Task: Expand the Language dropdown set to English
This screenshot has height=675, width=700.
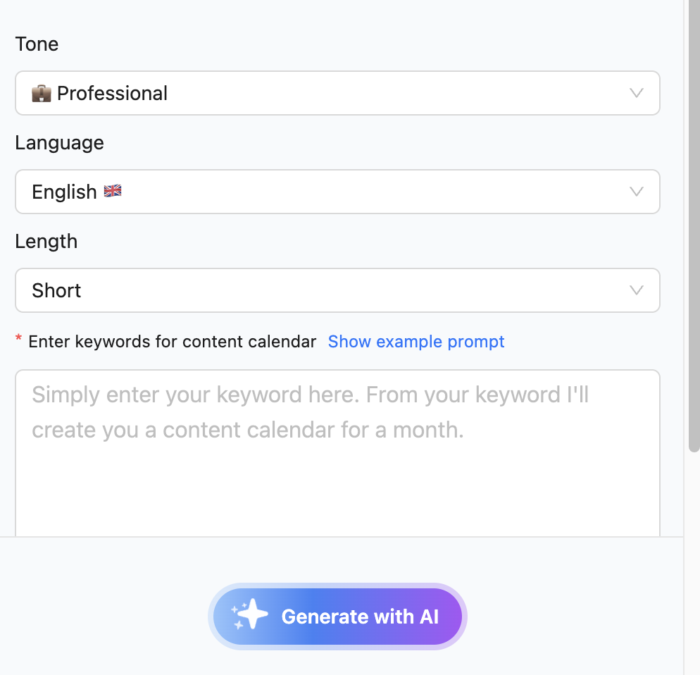Action: pos(338,192)
